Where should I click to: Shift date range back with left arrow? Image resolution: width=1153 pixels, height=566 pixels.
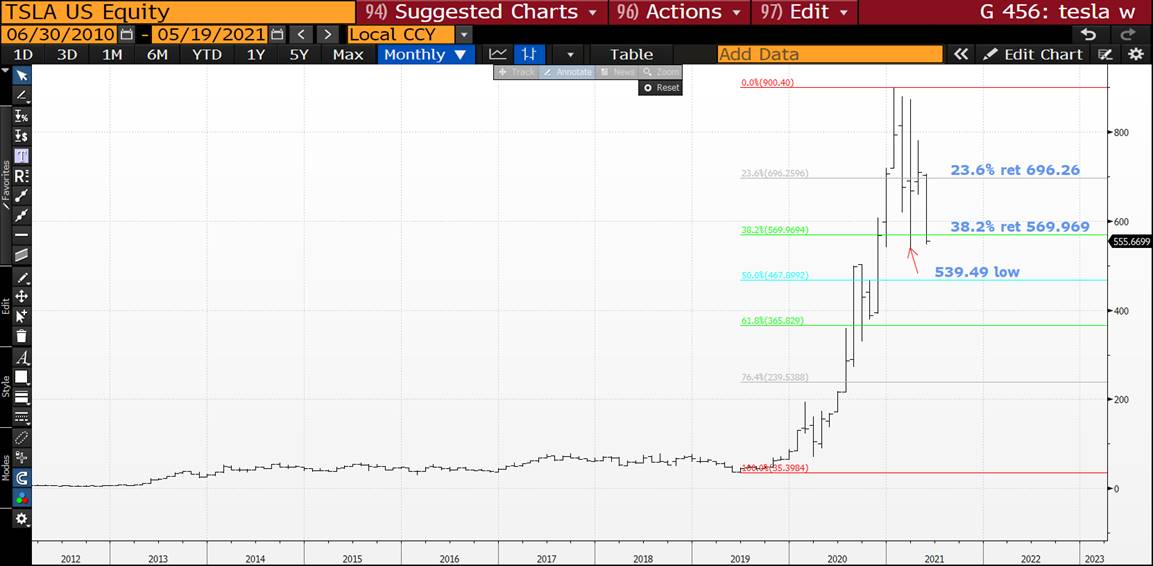(301, 35)
